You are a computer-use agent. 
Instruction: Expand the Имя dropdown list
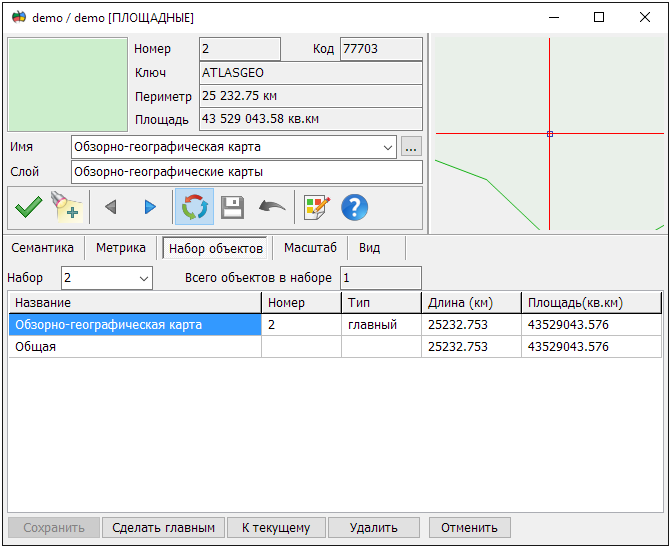coord(388,147)
